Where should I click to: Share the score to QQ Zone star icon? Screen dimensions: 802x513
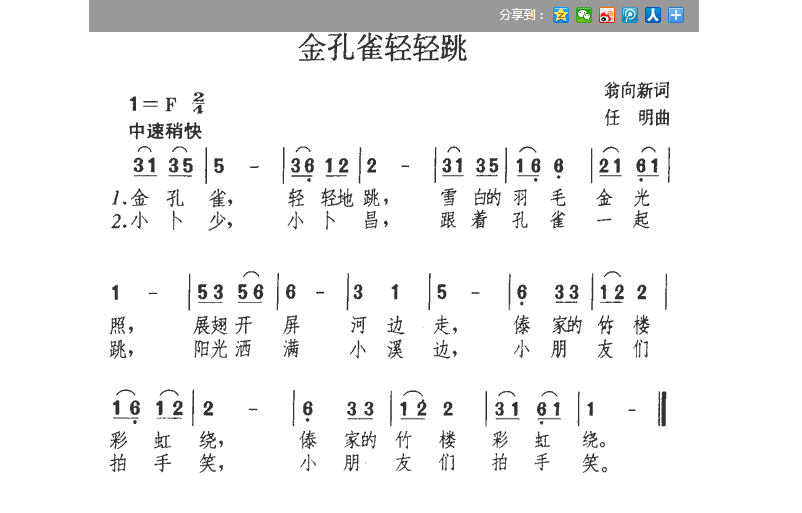tap(561, 15)
